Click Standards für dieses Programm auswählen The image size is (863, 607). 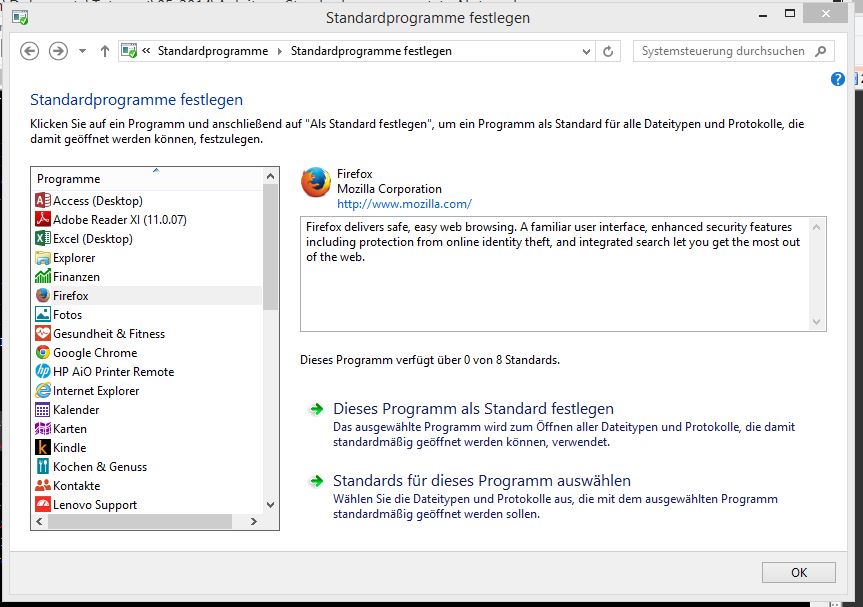[482, 481]
